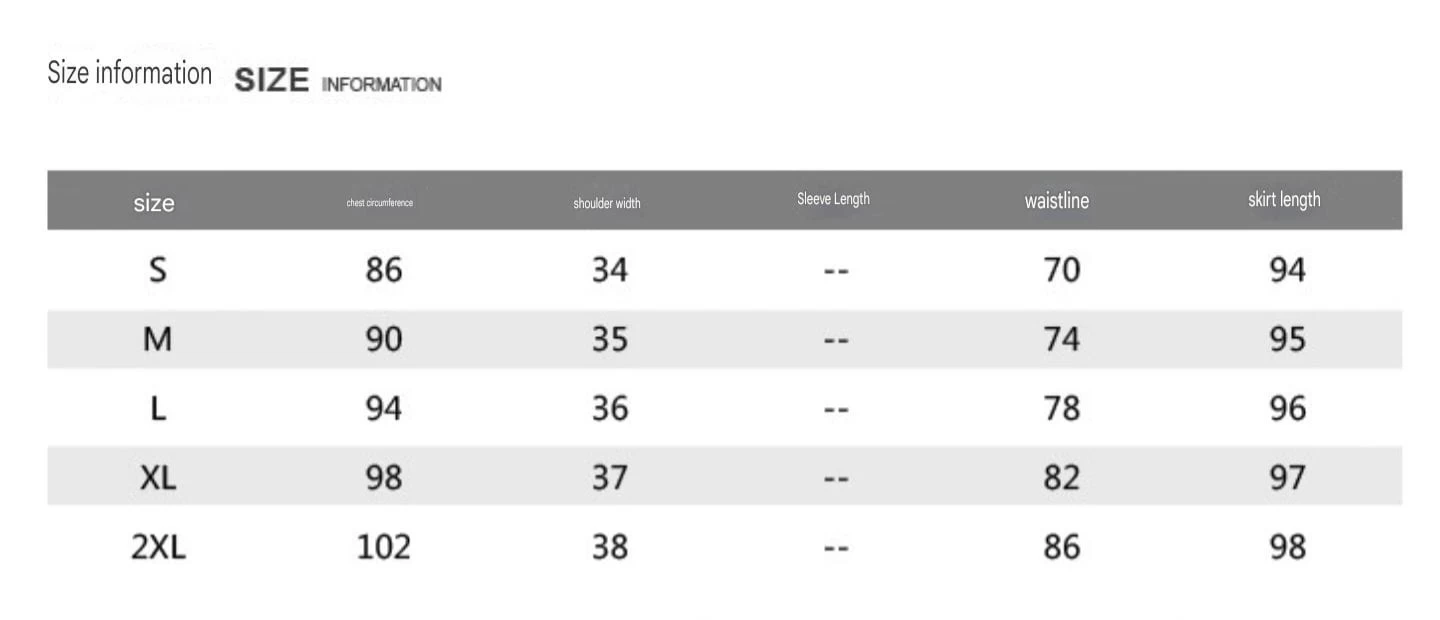Click the bold "SIZE" heading word
Image resolution: width=1440 pixels, height=620 pixels.
pyautogui.click(x=271, y=81)
